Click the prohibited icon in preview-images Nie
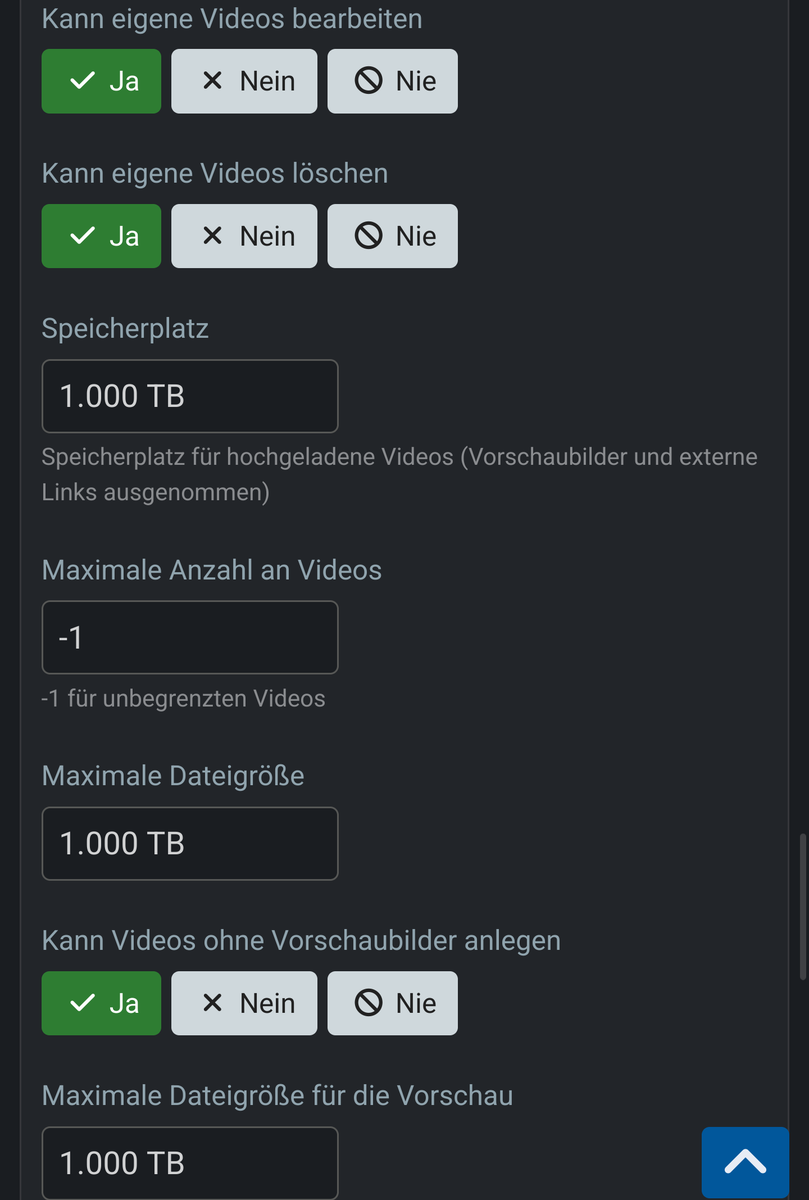 click(x=369, y=1003)
